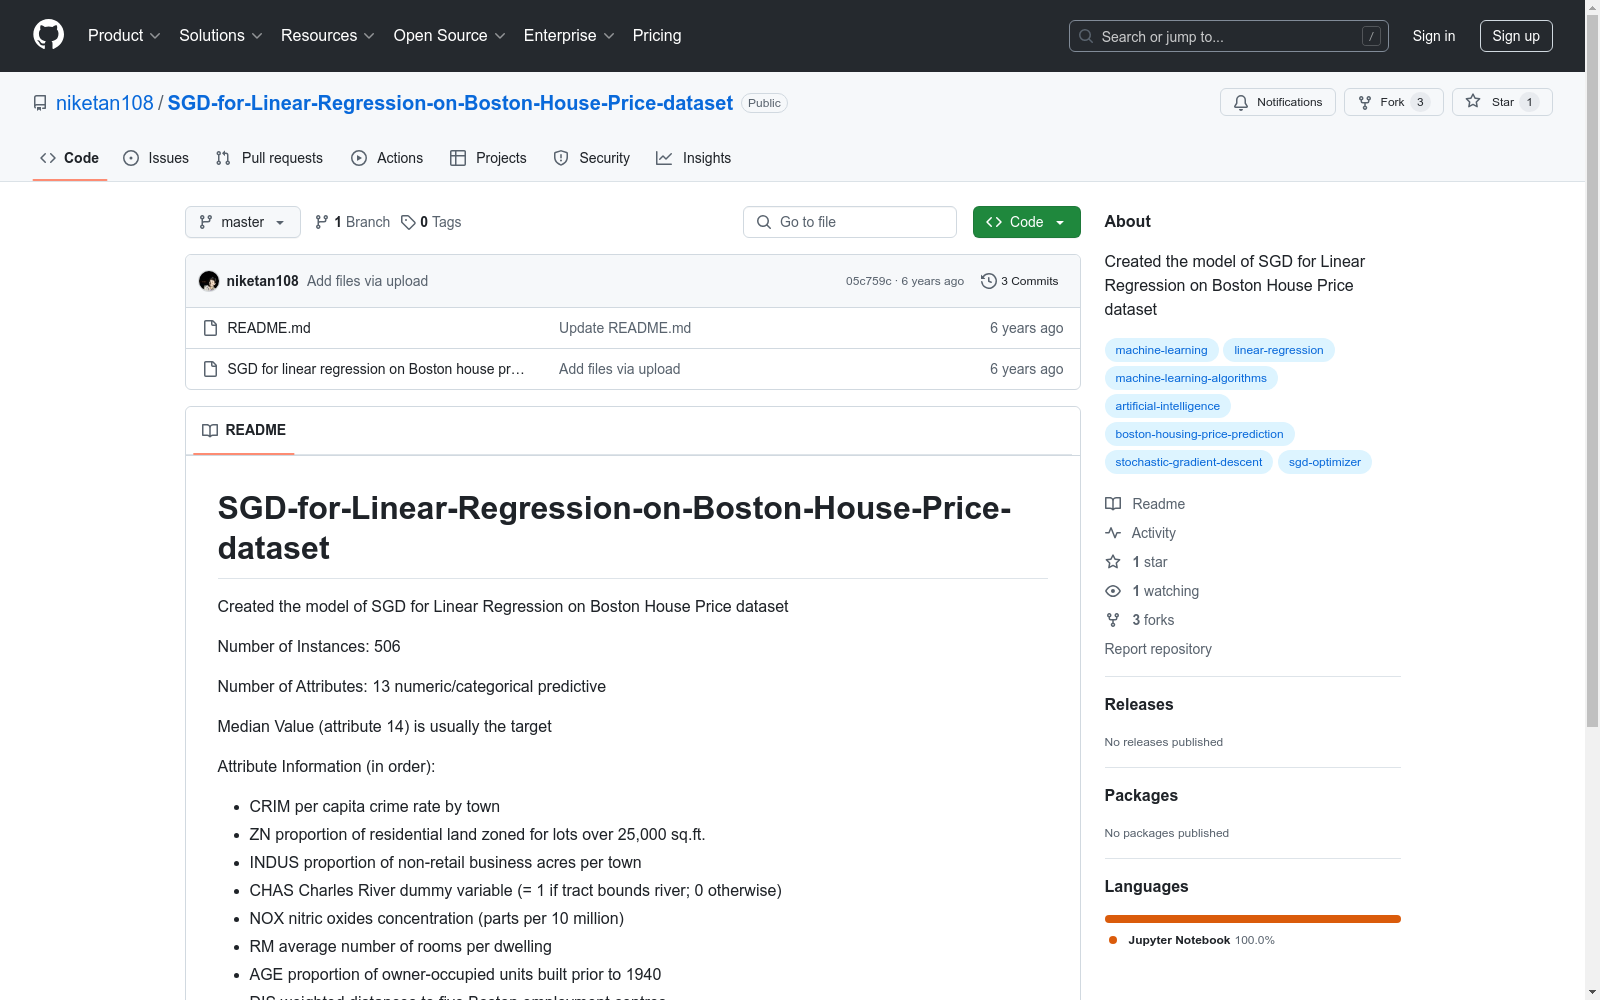The height and width of the screenshot is (1000, 1600).
Task: Expand the Enterprise menu
Action: [x=569, y=36]
